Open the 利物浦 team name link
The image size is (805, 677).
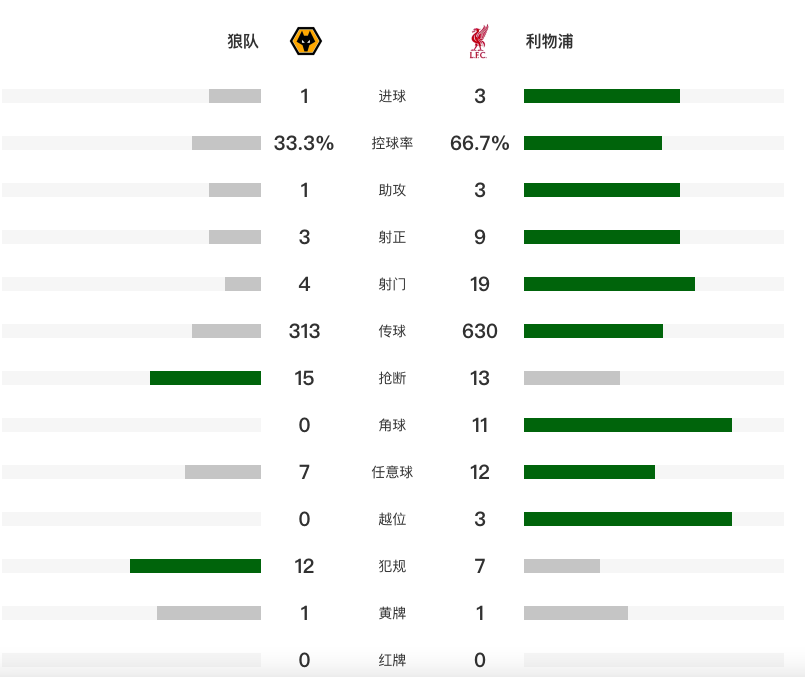pyautogui.click(x=549, y=42)
